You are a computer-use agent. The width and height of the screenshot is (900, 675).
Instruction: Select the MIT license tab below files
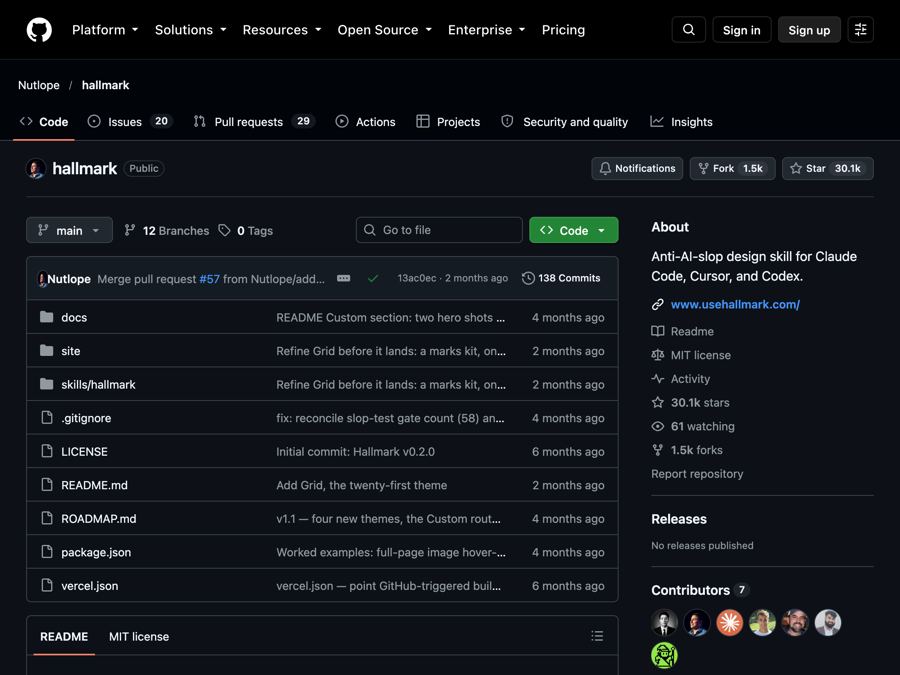(139, 637)
